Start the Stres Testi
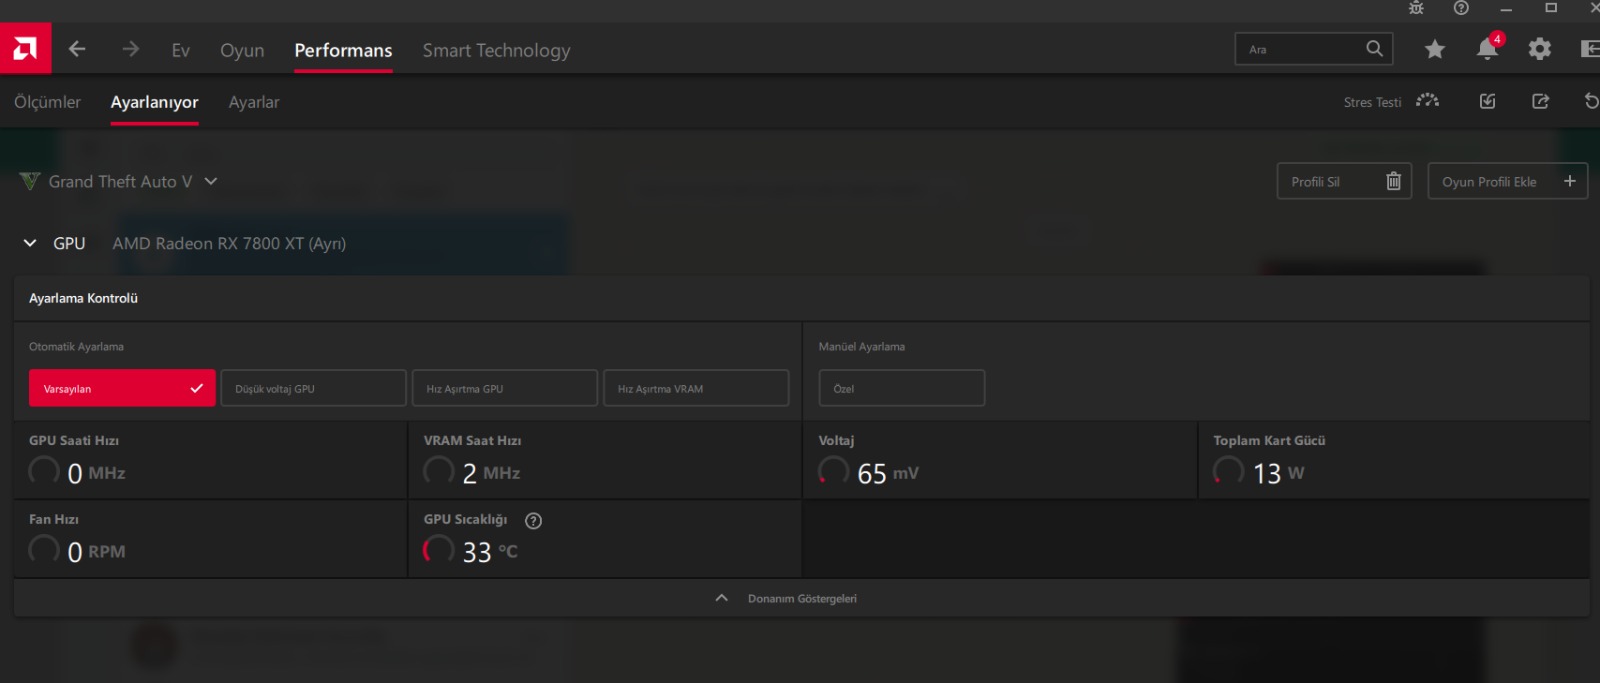Viewport: 1600px width, 683px height. [1391, 102]
